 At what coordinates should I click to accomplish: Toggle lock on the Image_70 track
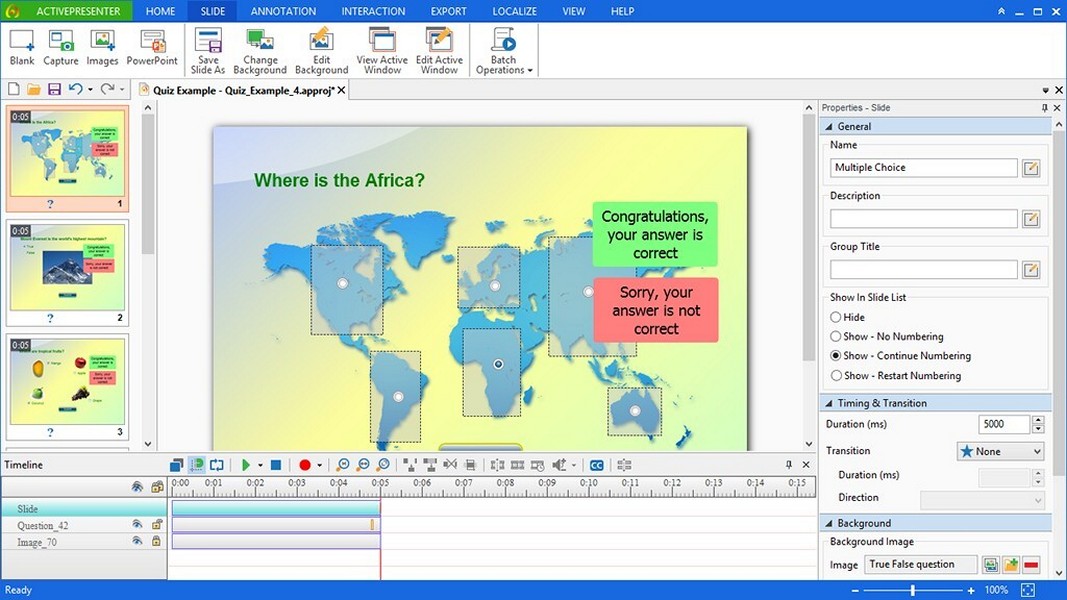click(157, 541)
